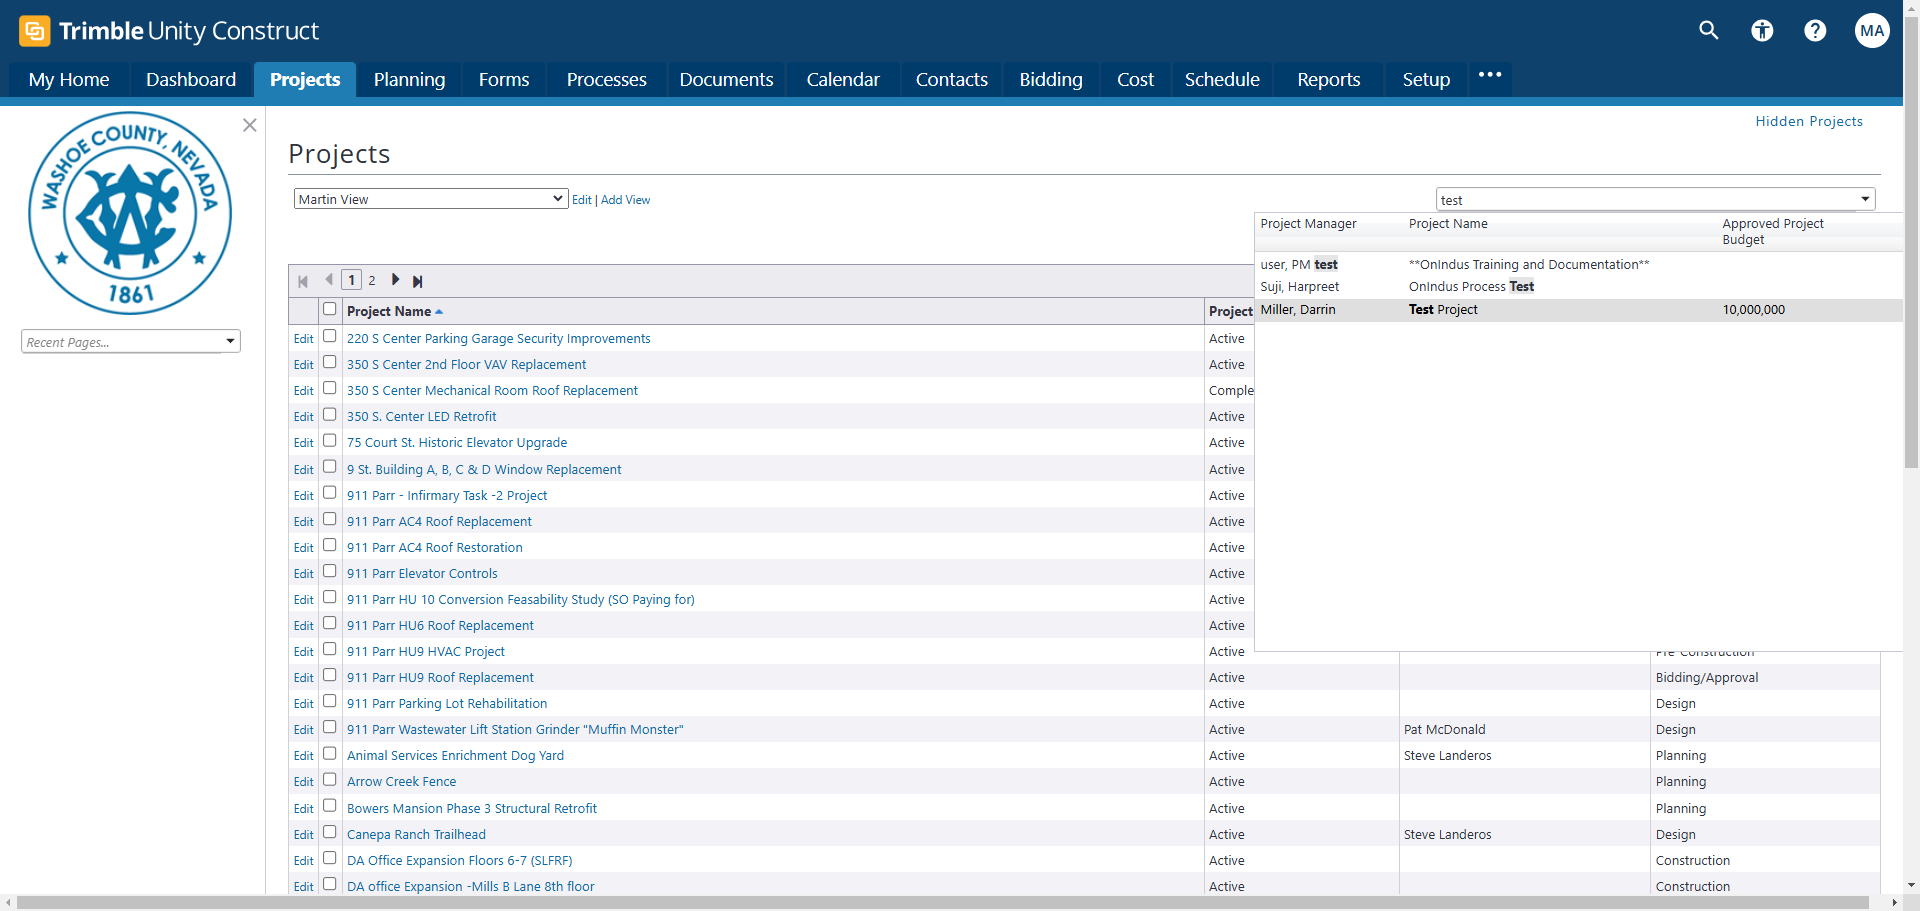Click the Project Manager column header in results
The width and height of the screenshot is (1920, 911).
click(x=1308, y=224)
